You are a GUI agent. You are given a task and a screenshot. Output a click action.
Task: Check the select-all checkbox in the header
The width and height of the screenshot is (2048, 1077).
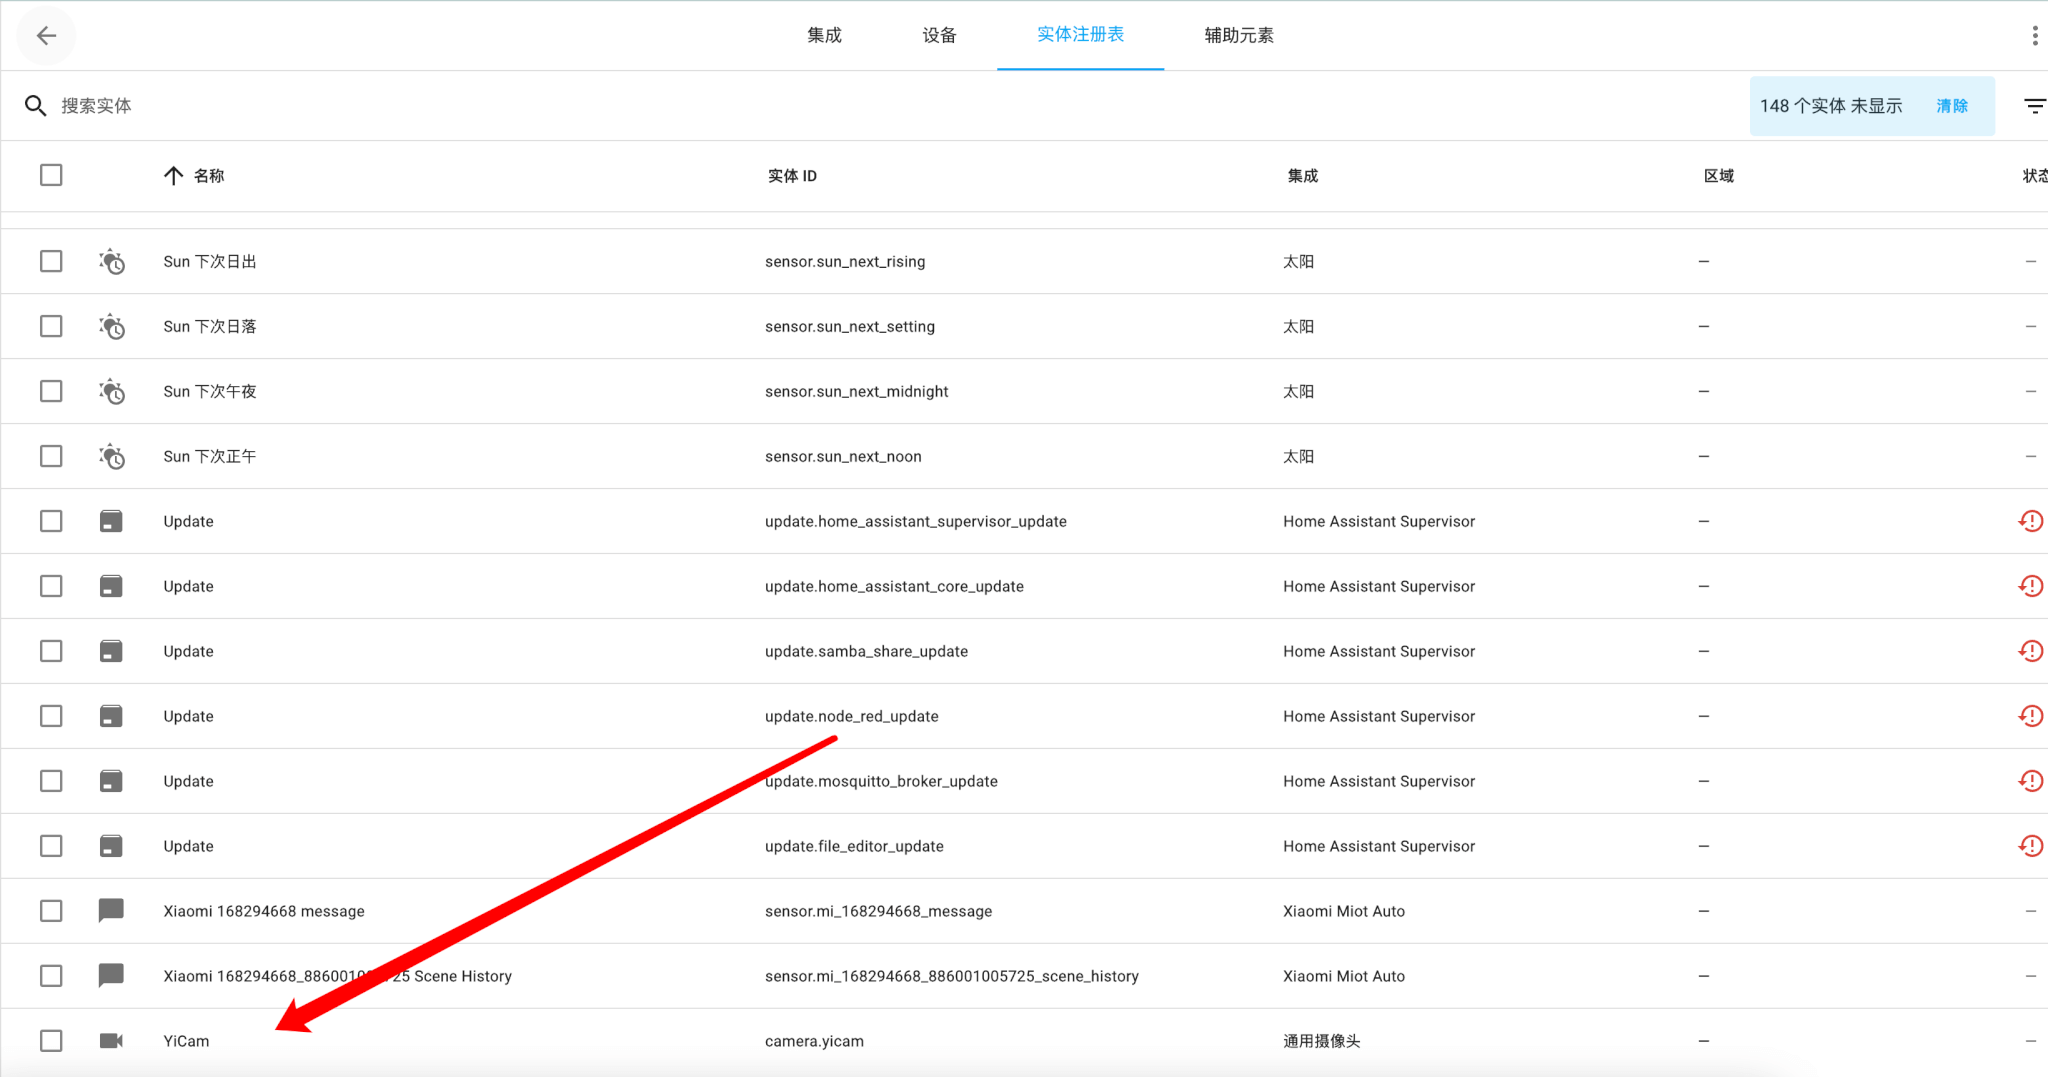51,175
